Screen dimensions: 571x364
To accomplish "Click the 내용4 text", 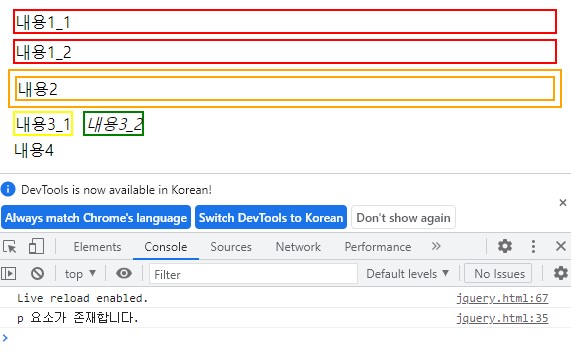I will pyautogui.click(x=34, y=150).
